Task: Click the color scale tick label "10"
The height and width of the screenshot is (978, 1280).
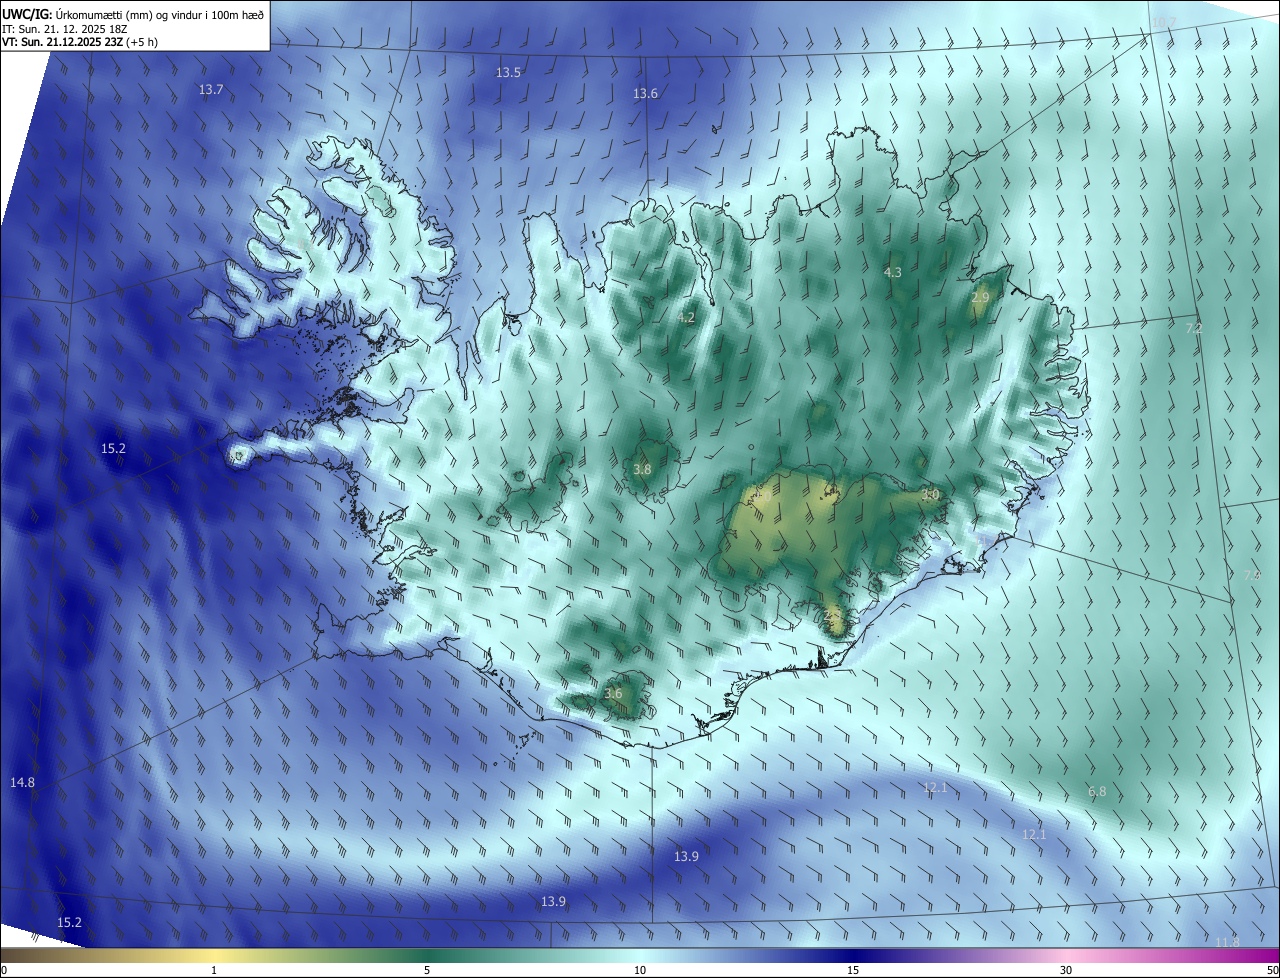Action: coord(640,971)
